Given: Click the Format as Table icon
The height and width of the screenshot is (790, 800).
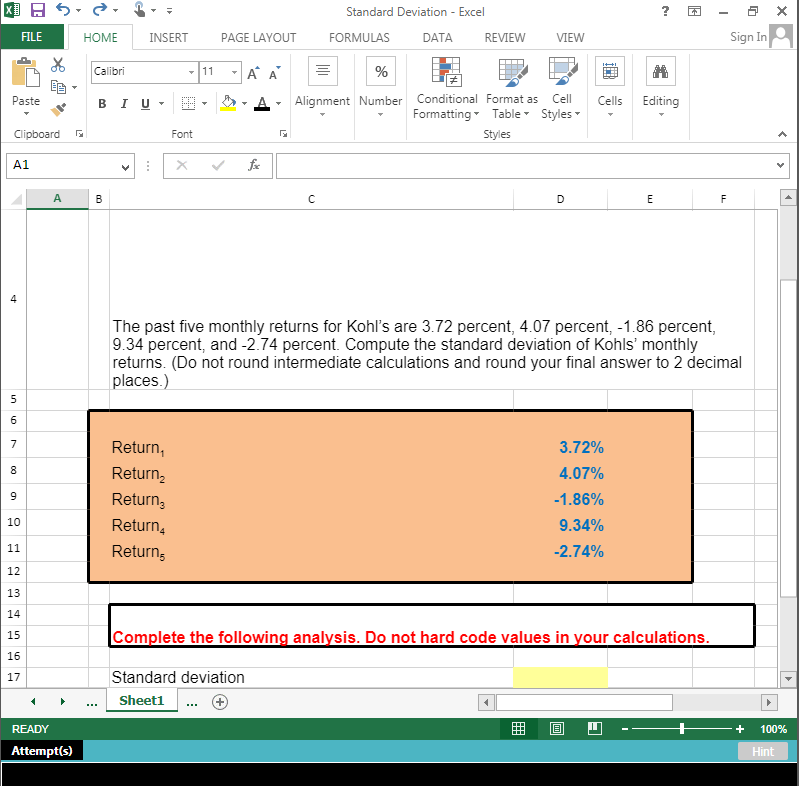Looking at the screenshot, I should point(512,72).
